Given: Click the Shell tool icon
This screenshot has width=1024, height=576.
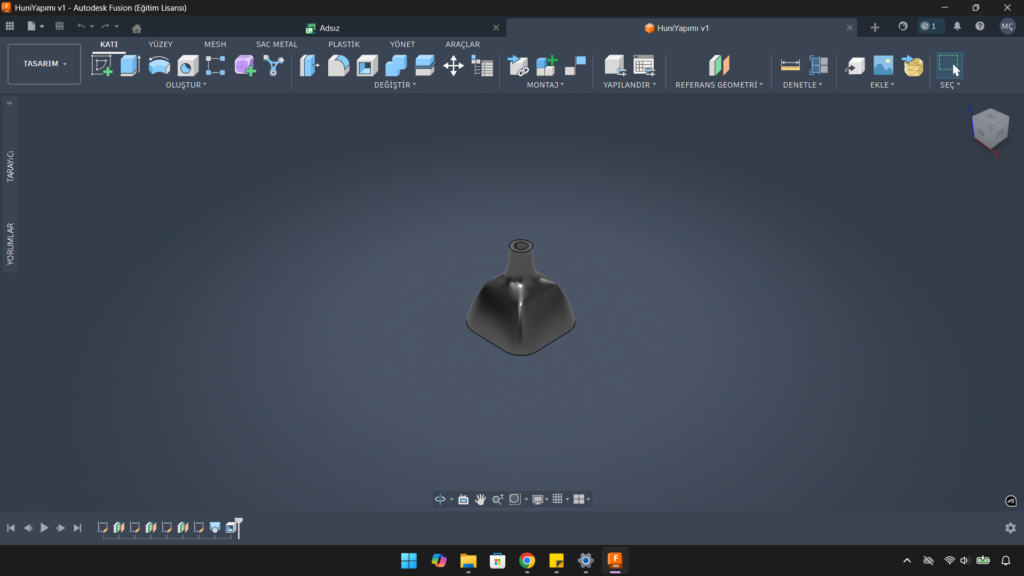Looking at the screenshot, I should (368, 66).
